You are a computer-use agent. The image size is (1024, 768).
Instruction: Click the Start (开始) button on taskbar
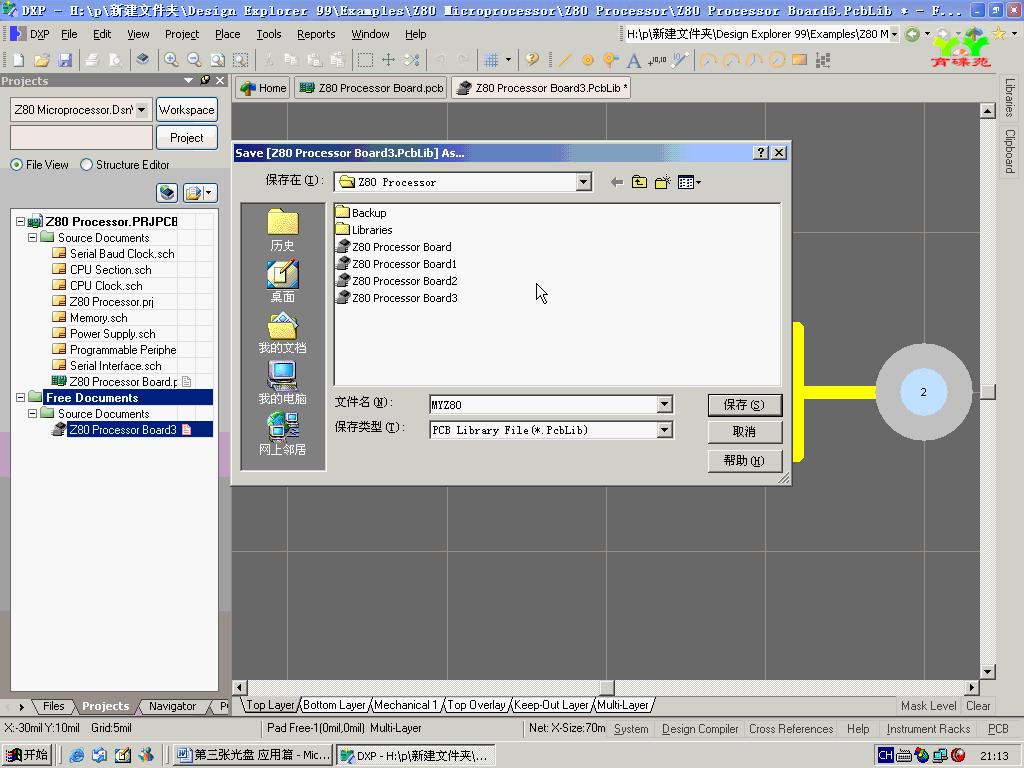pos(27,755)
